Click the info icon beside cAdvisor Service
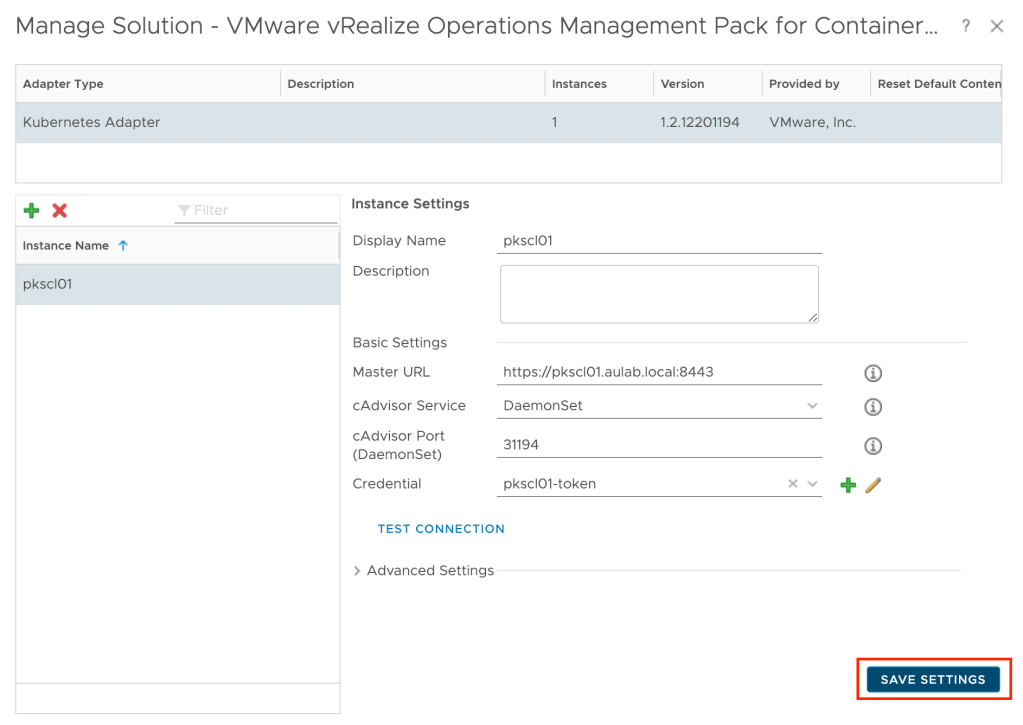Image resolution: width=1023 pixels, height=725 pixels. (872, 407)
